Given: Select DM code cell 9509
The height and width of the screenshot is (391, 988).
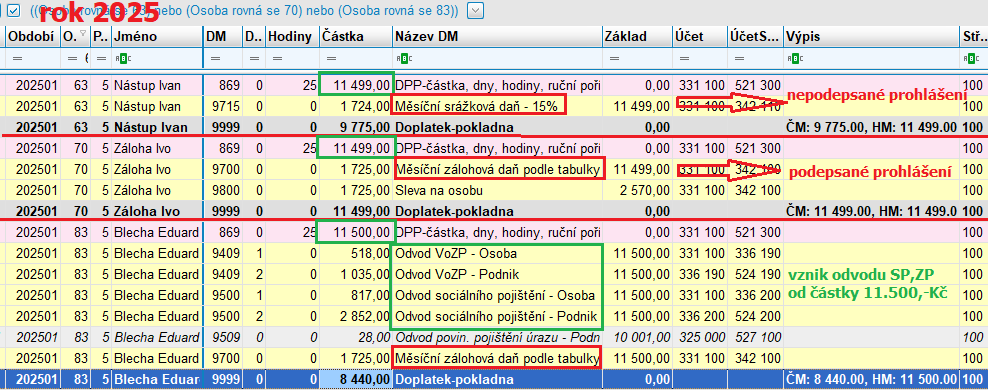Looking at the screenshot, I should coord(223,337).
